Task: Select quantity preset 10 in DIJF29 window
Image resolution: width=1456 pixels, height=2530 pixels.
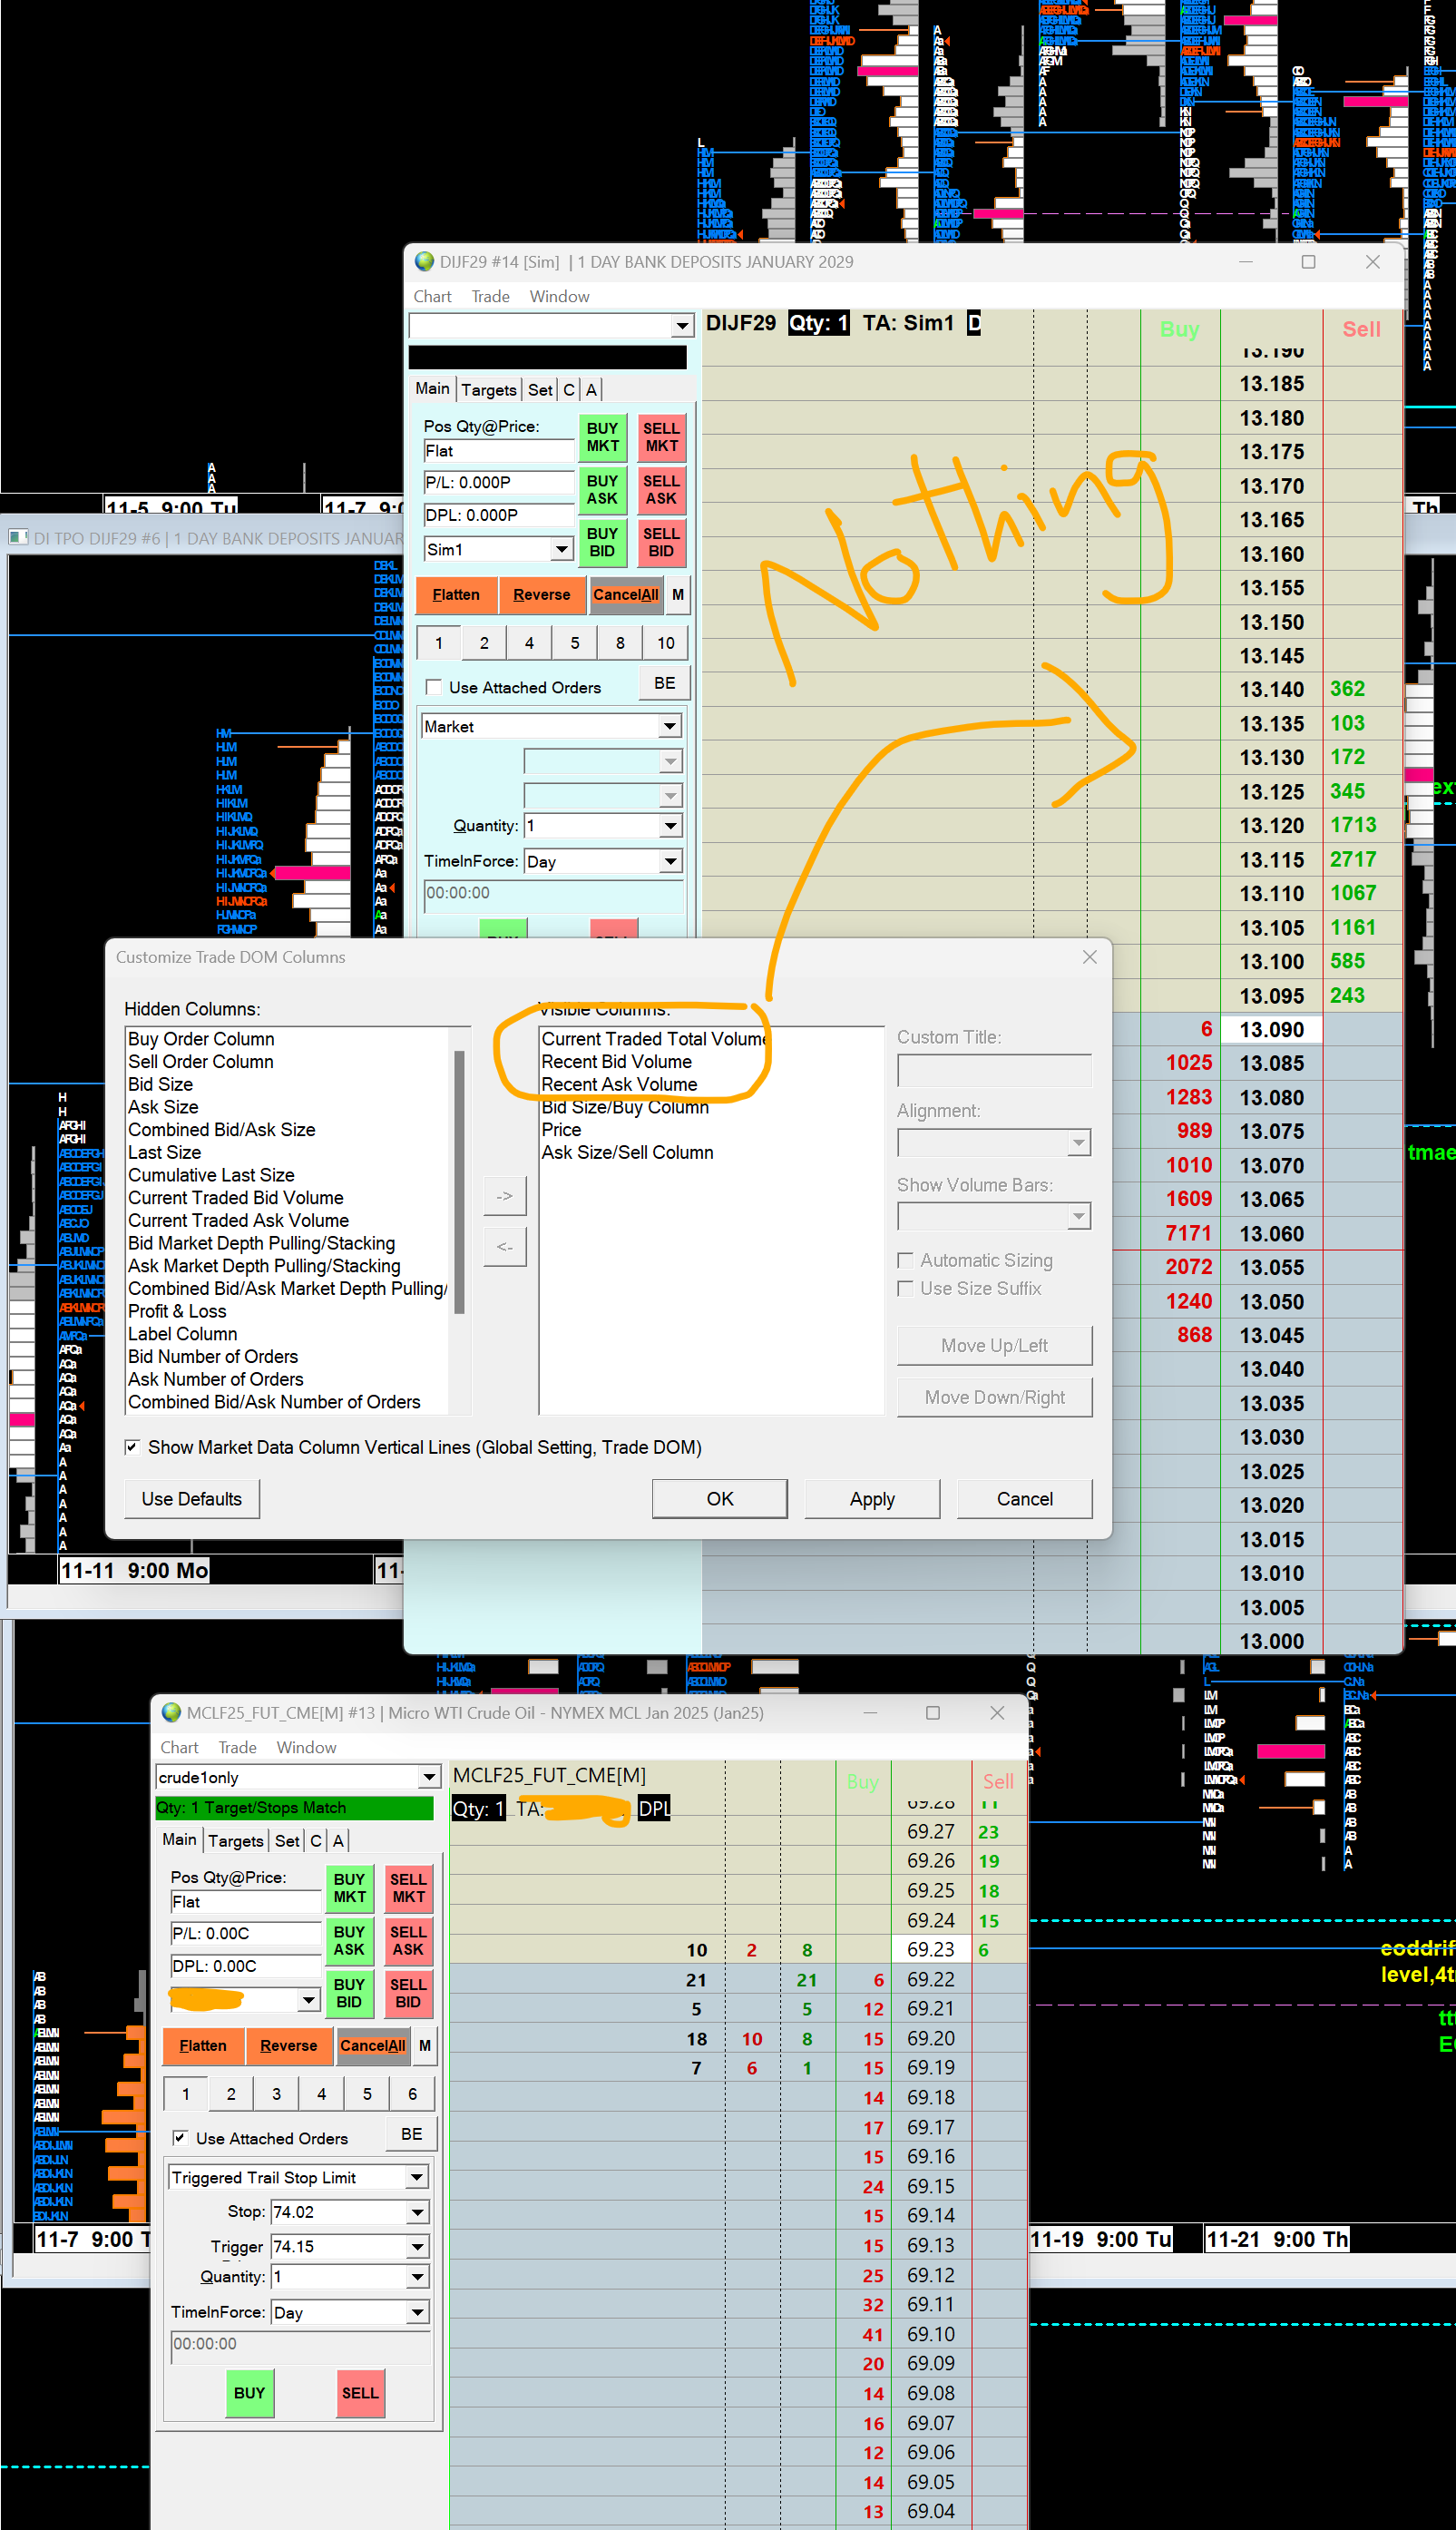Action: point(666,643)
